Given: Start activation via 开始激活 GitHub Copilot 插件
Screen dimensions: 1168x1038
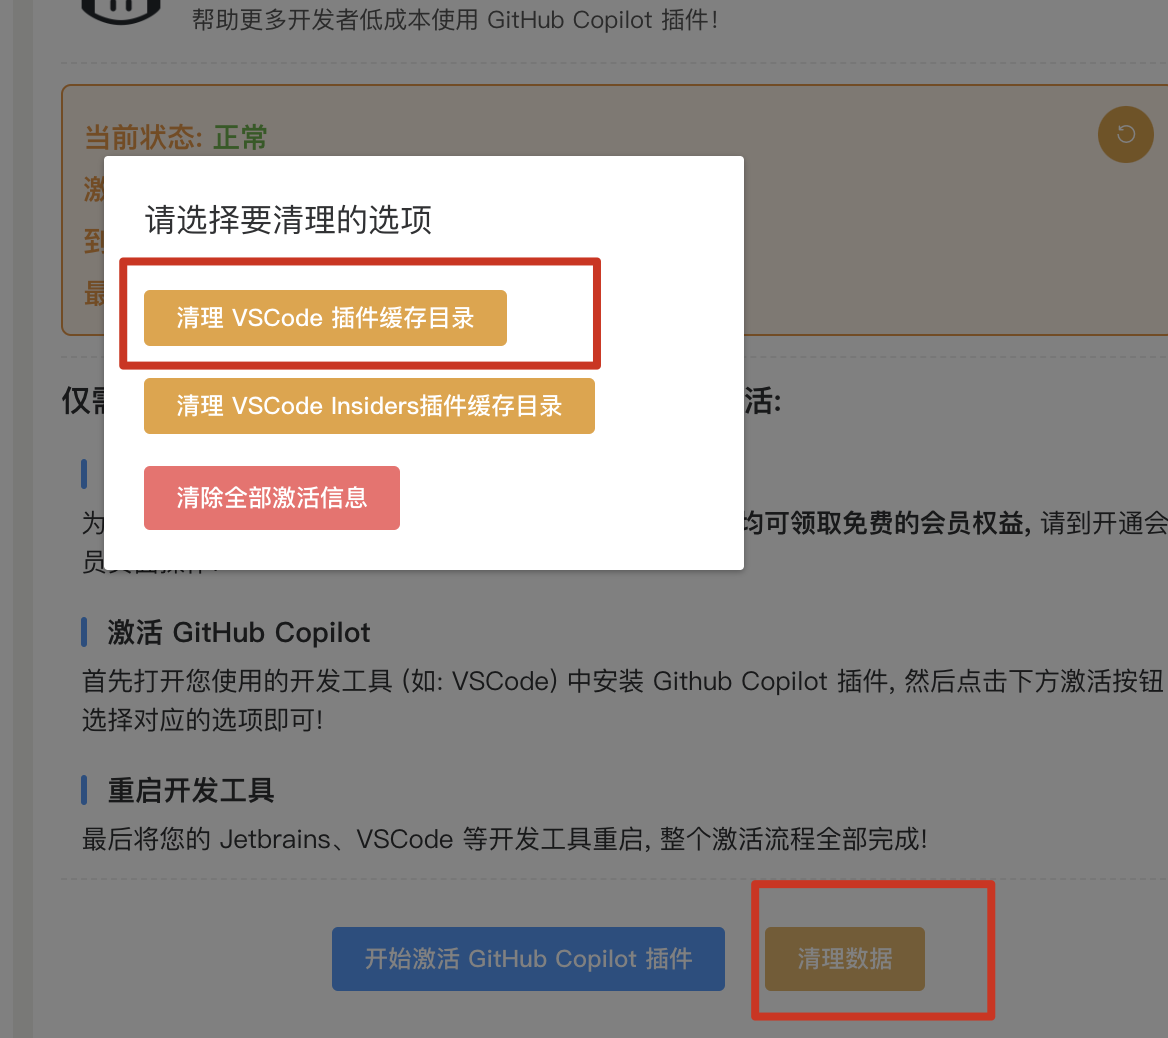Looking at the screenshot, I should coord(528,958).
